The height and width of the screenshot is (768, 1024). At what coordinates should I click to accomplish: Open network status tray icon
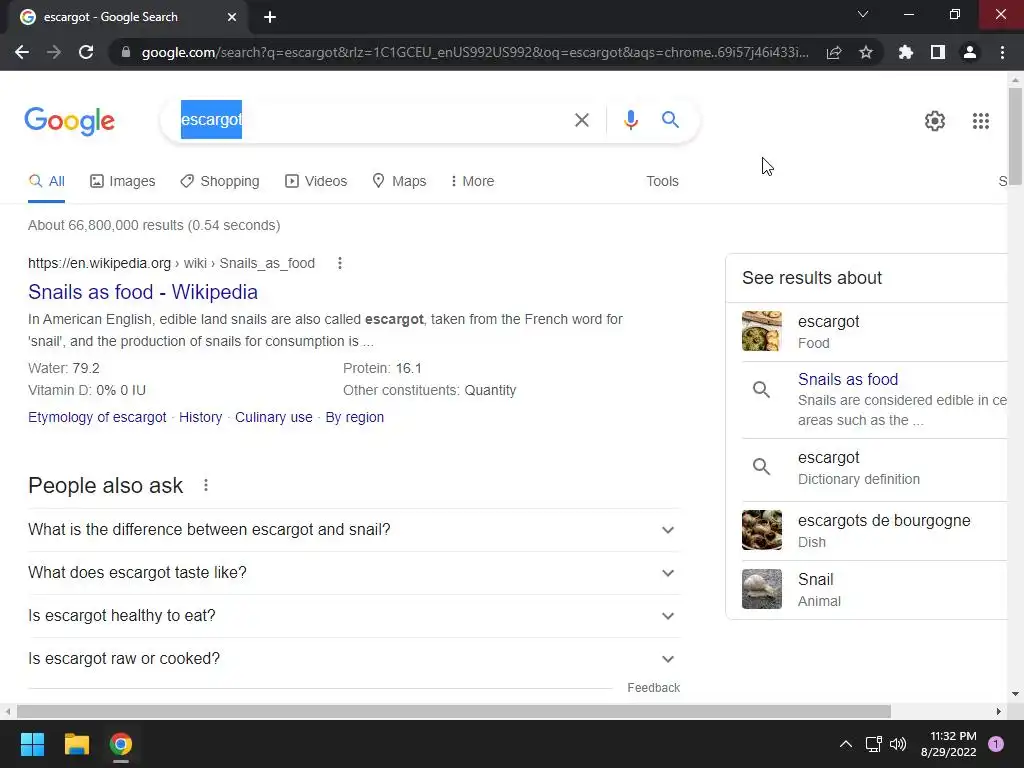tap(873, 744)
